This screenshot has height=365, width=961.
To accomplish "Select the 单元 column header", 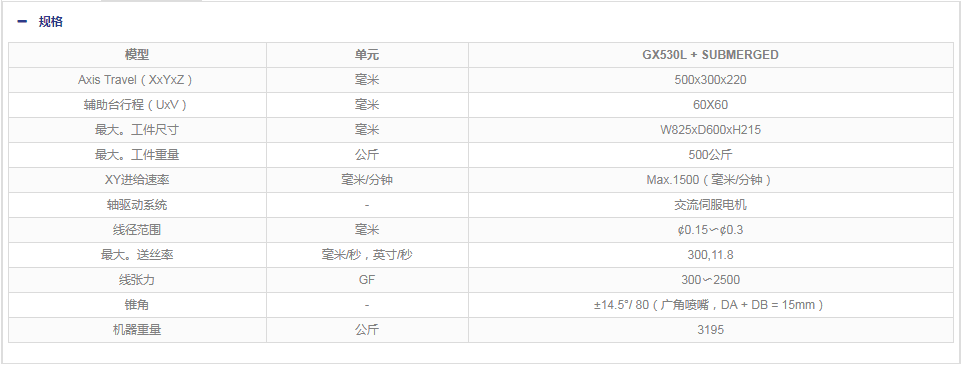I will point(367,55).
